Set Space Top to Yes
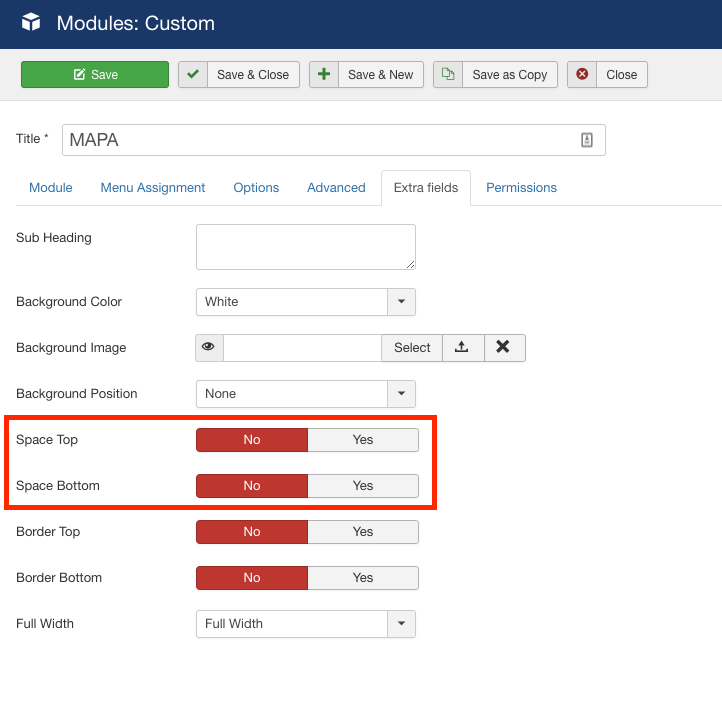Viewport: 722px width, 703px height. tap(362, 440)
